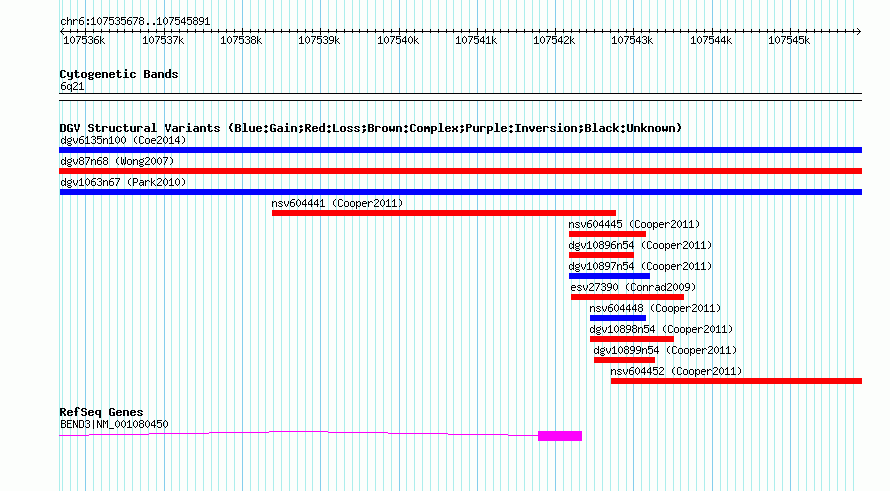Click the BEND3 magenta exon block
The width and height of the screenshot is (890, 491).
coord(560,436)
